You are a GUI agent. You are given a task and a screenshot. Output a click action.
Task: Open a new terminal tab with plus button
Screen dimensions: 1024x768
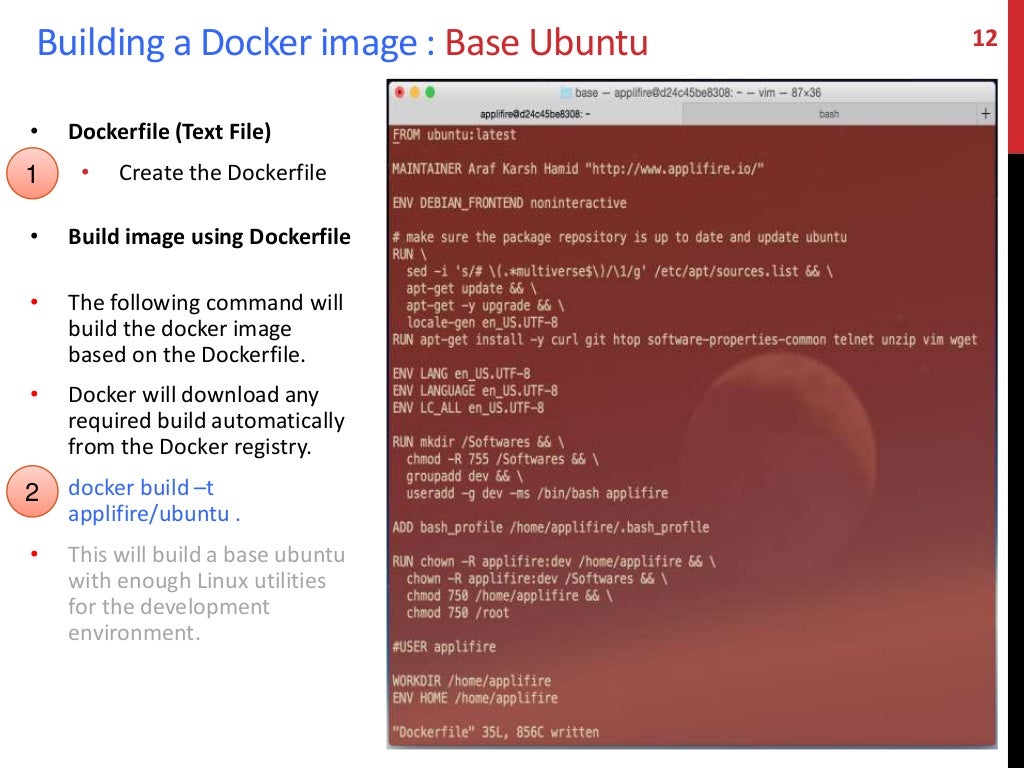985,114
